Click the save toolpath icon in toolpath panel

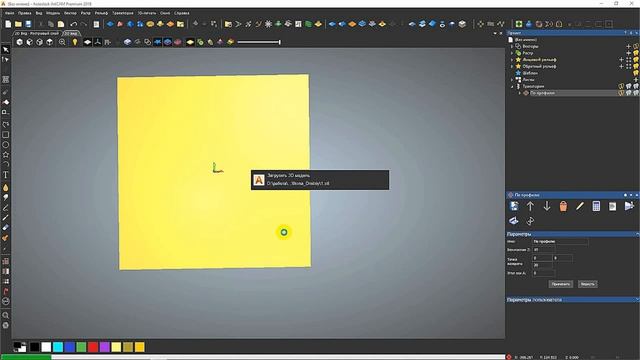coord(514,207)
